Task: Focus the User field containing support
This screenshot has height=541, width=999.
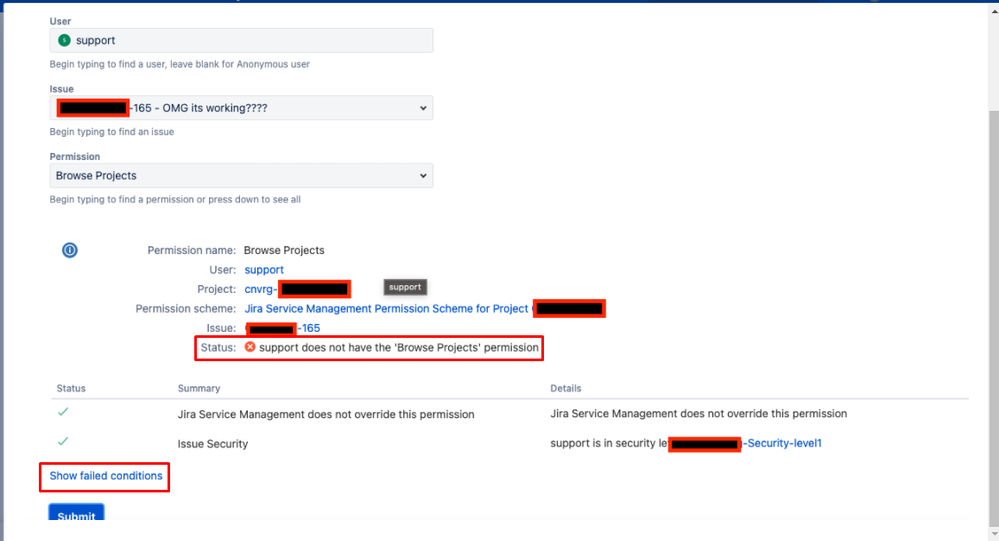Action: click(241, 40)
